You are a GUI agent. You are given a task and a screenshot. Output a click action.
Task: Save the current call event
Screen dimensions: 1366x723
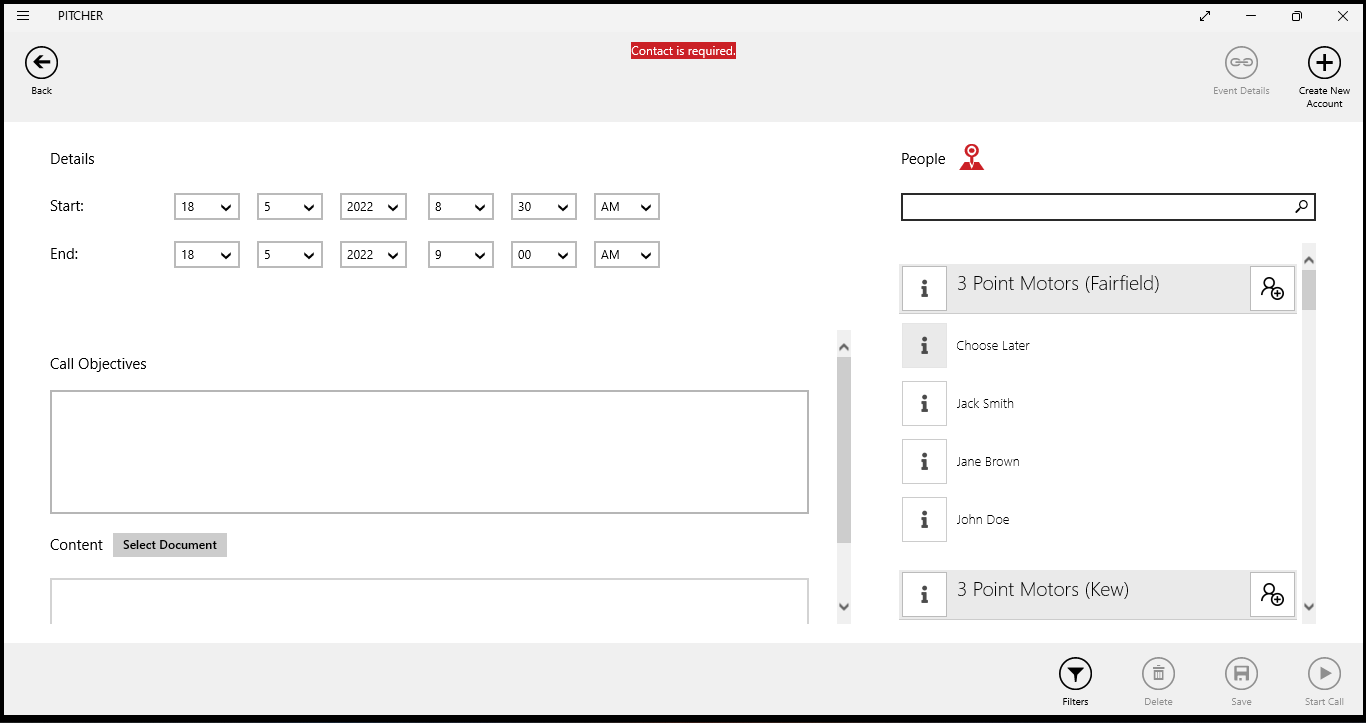coord(1241,675)
